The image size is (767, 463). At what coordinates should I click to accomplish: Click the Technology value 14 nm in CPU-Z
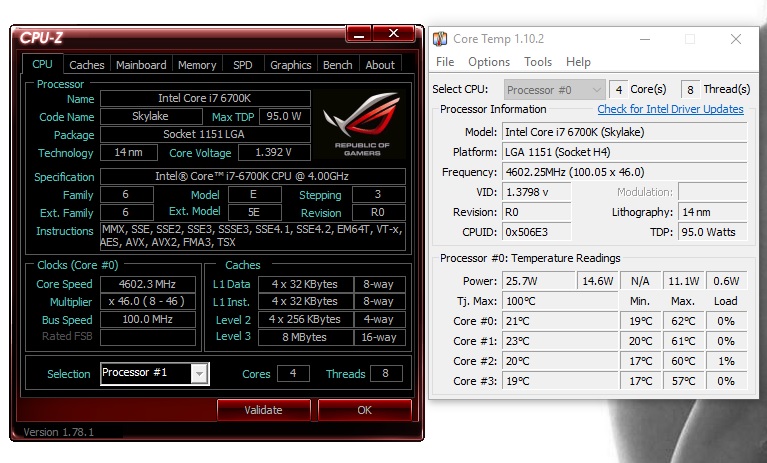[x=129, y=153]
